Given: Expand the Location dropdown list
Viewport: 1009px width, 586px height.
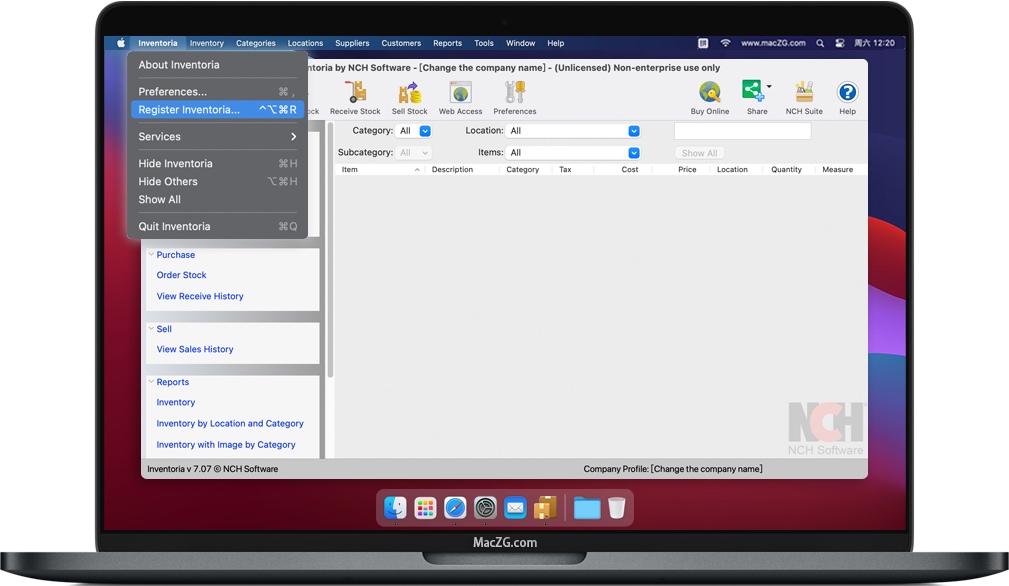Looking at the screenshot, I should [573, 131].
